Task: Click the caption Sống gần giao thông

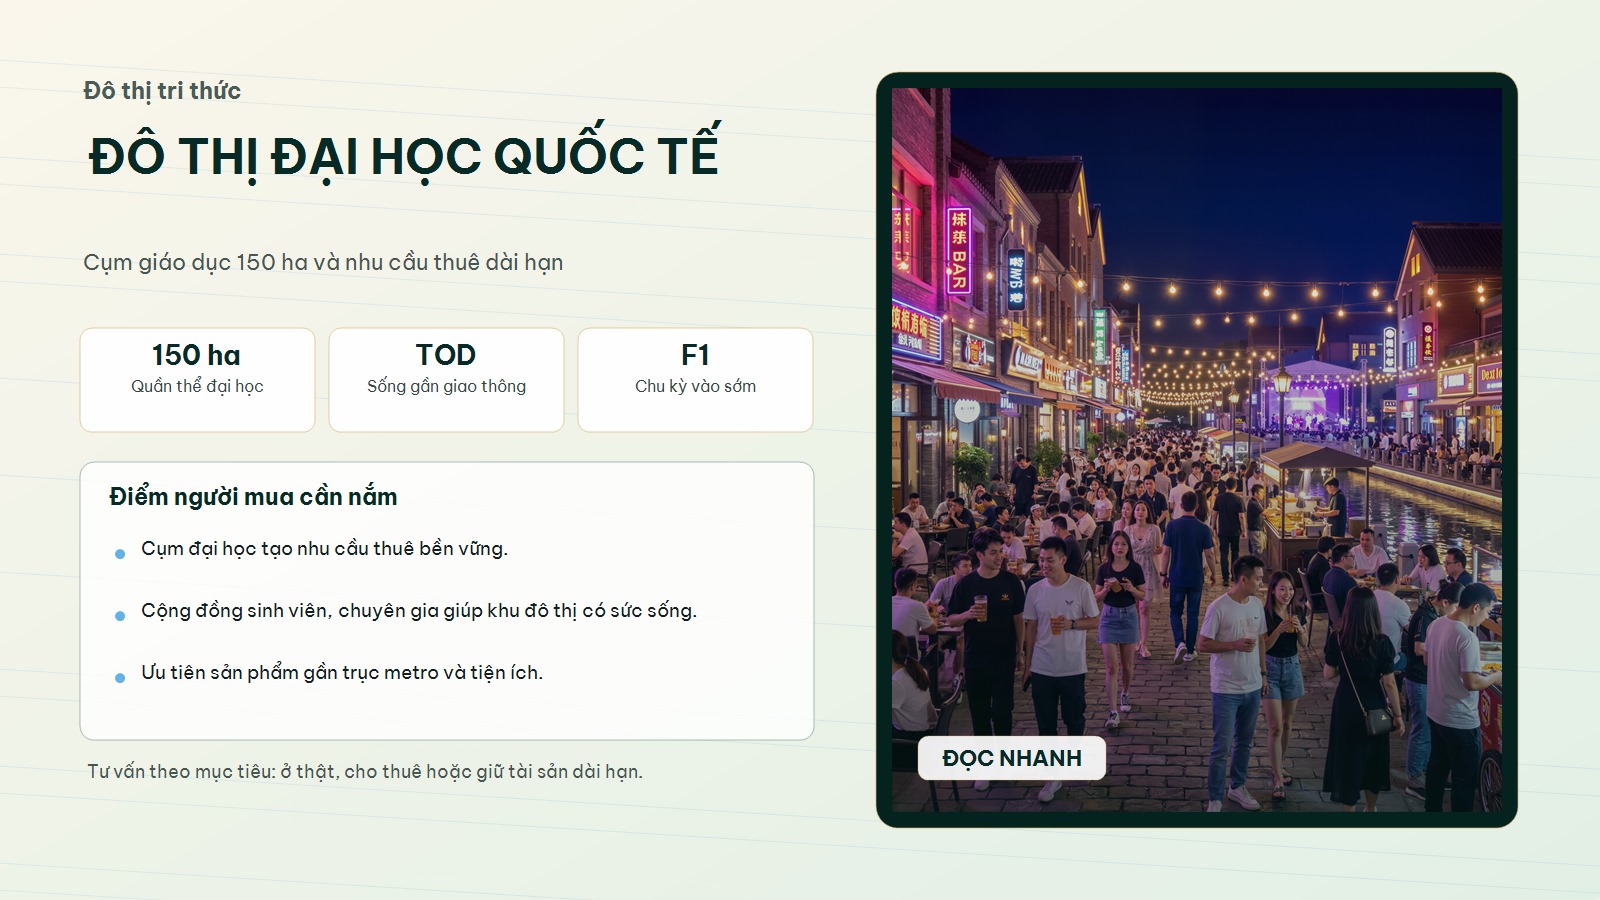Action: coord(446,386)
